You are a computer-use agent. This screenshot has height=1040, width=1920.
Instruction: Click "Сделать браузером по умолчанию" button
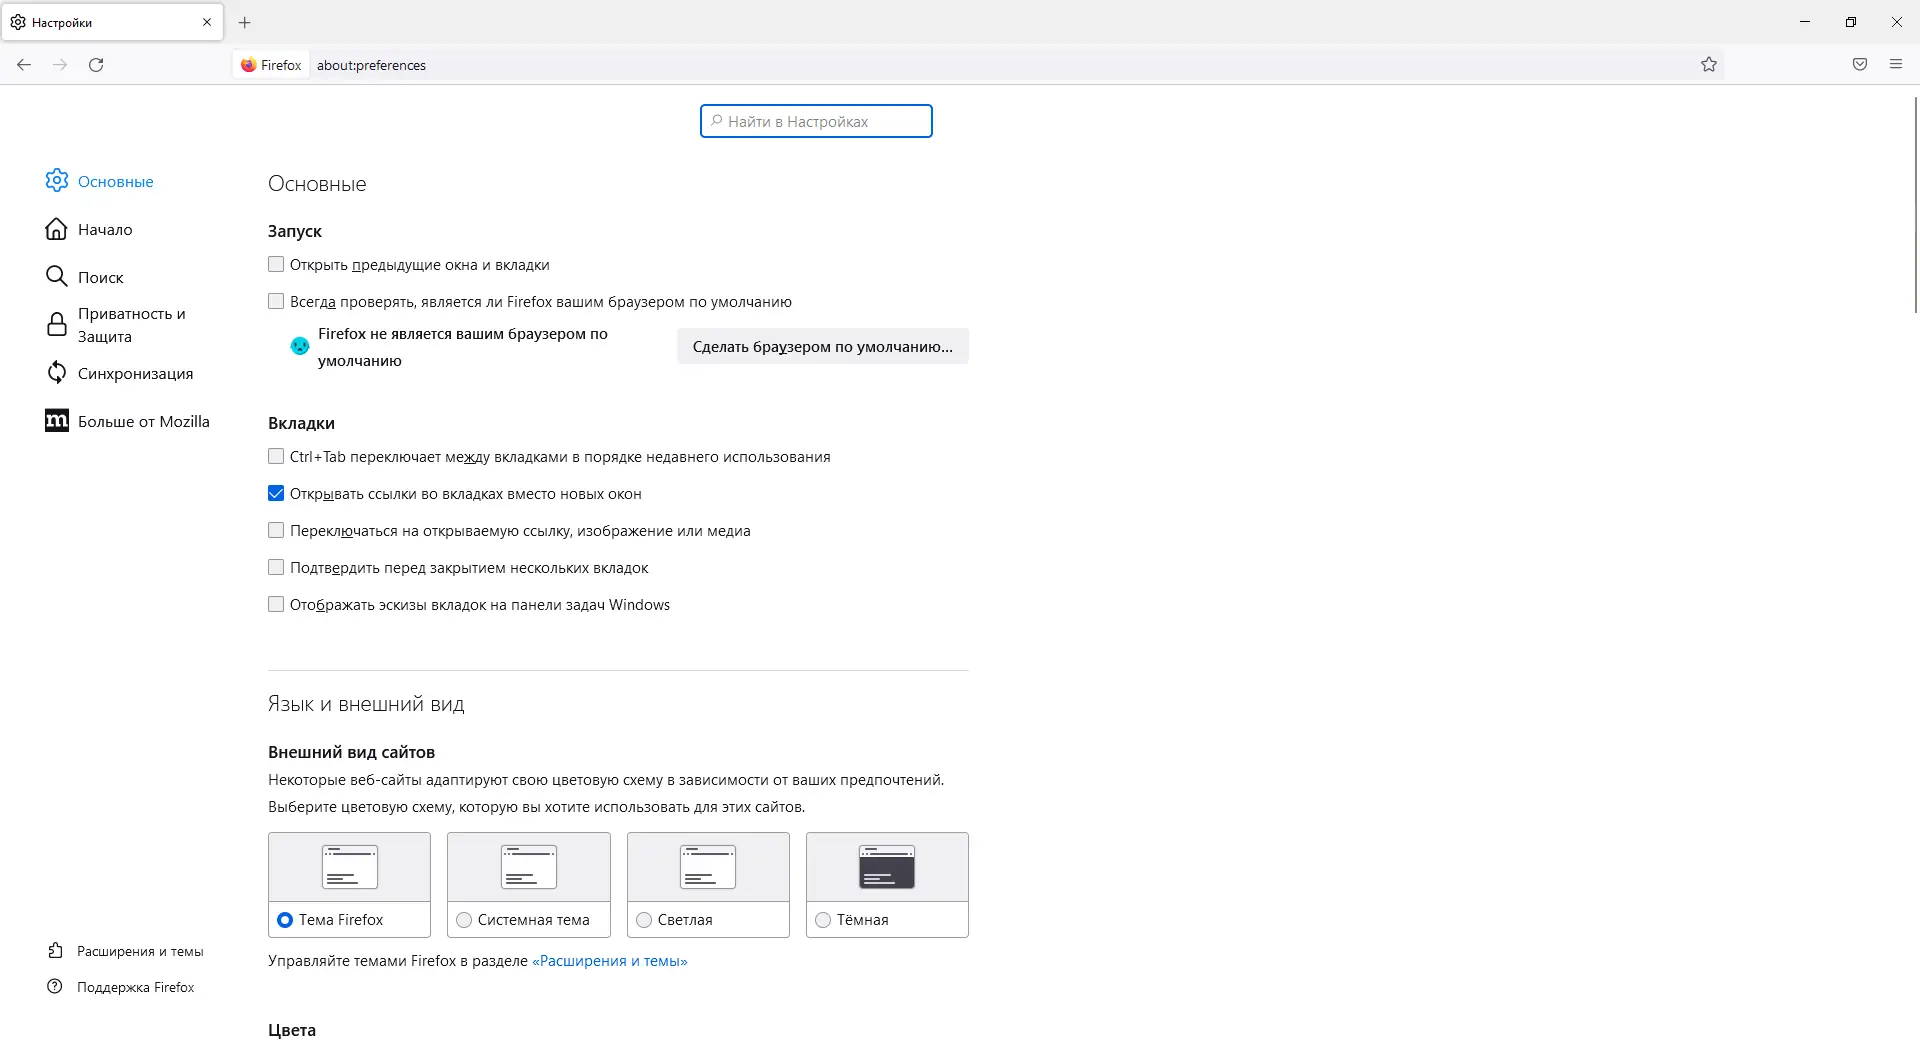click(822, 347)
